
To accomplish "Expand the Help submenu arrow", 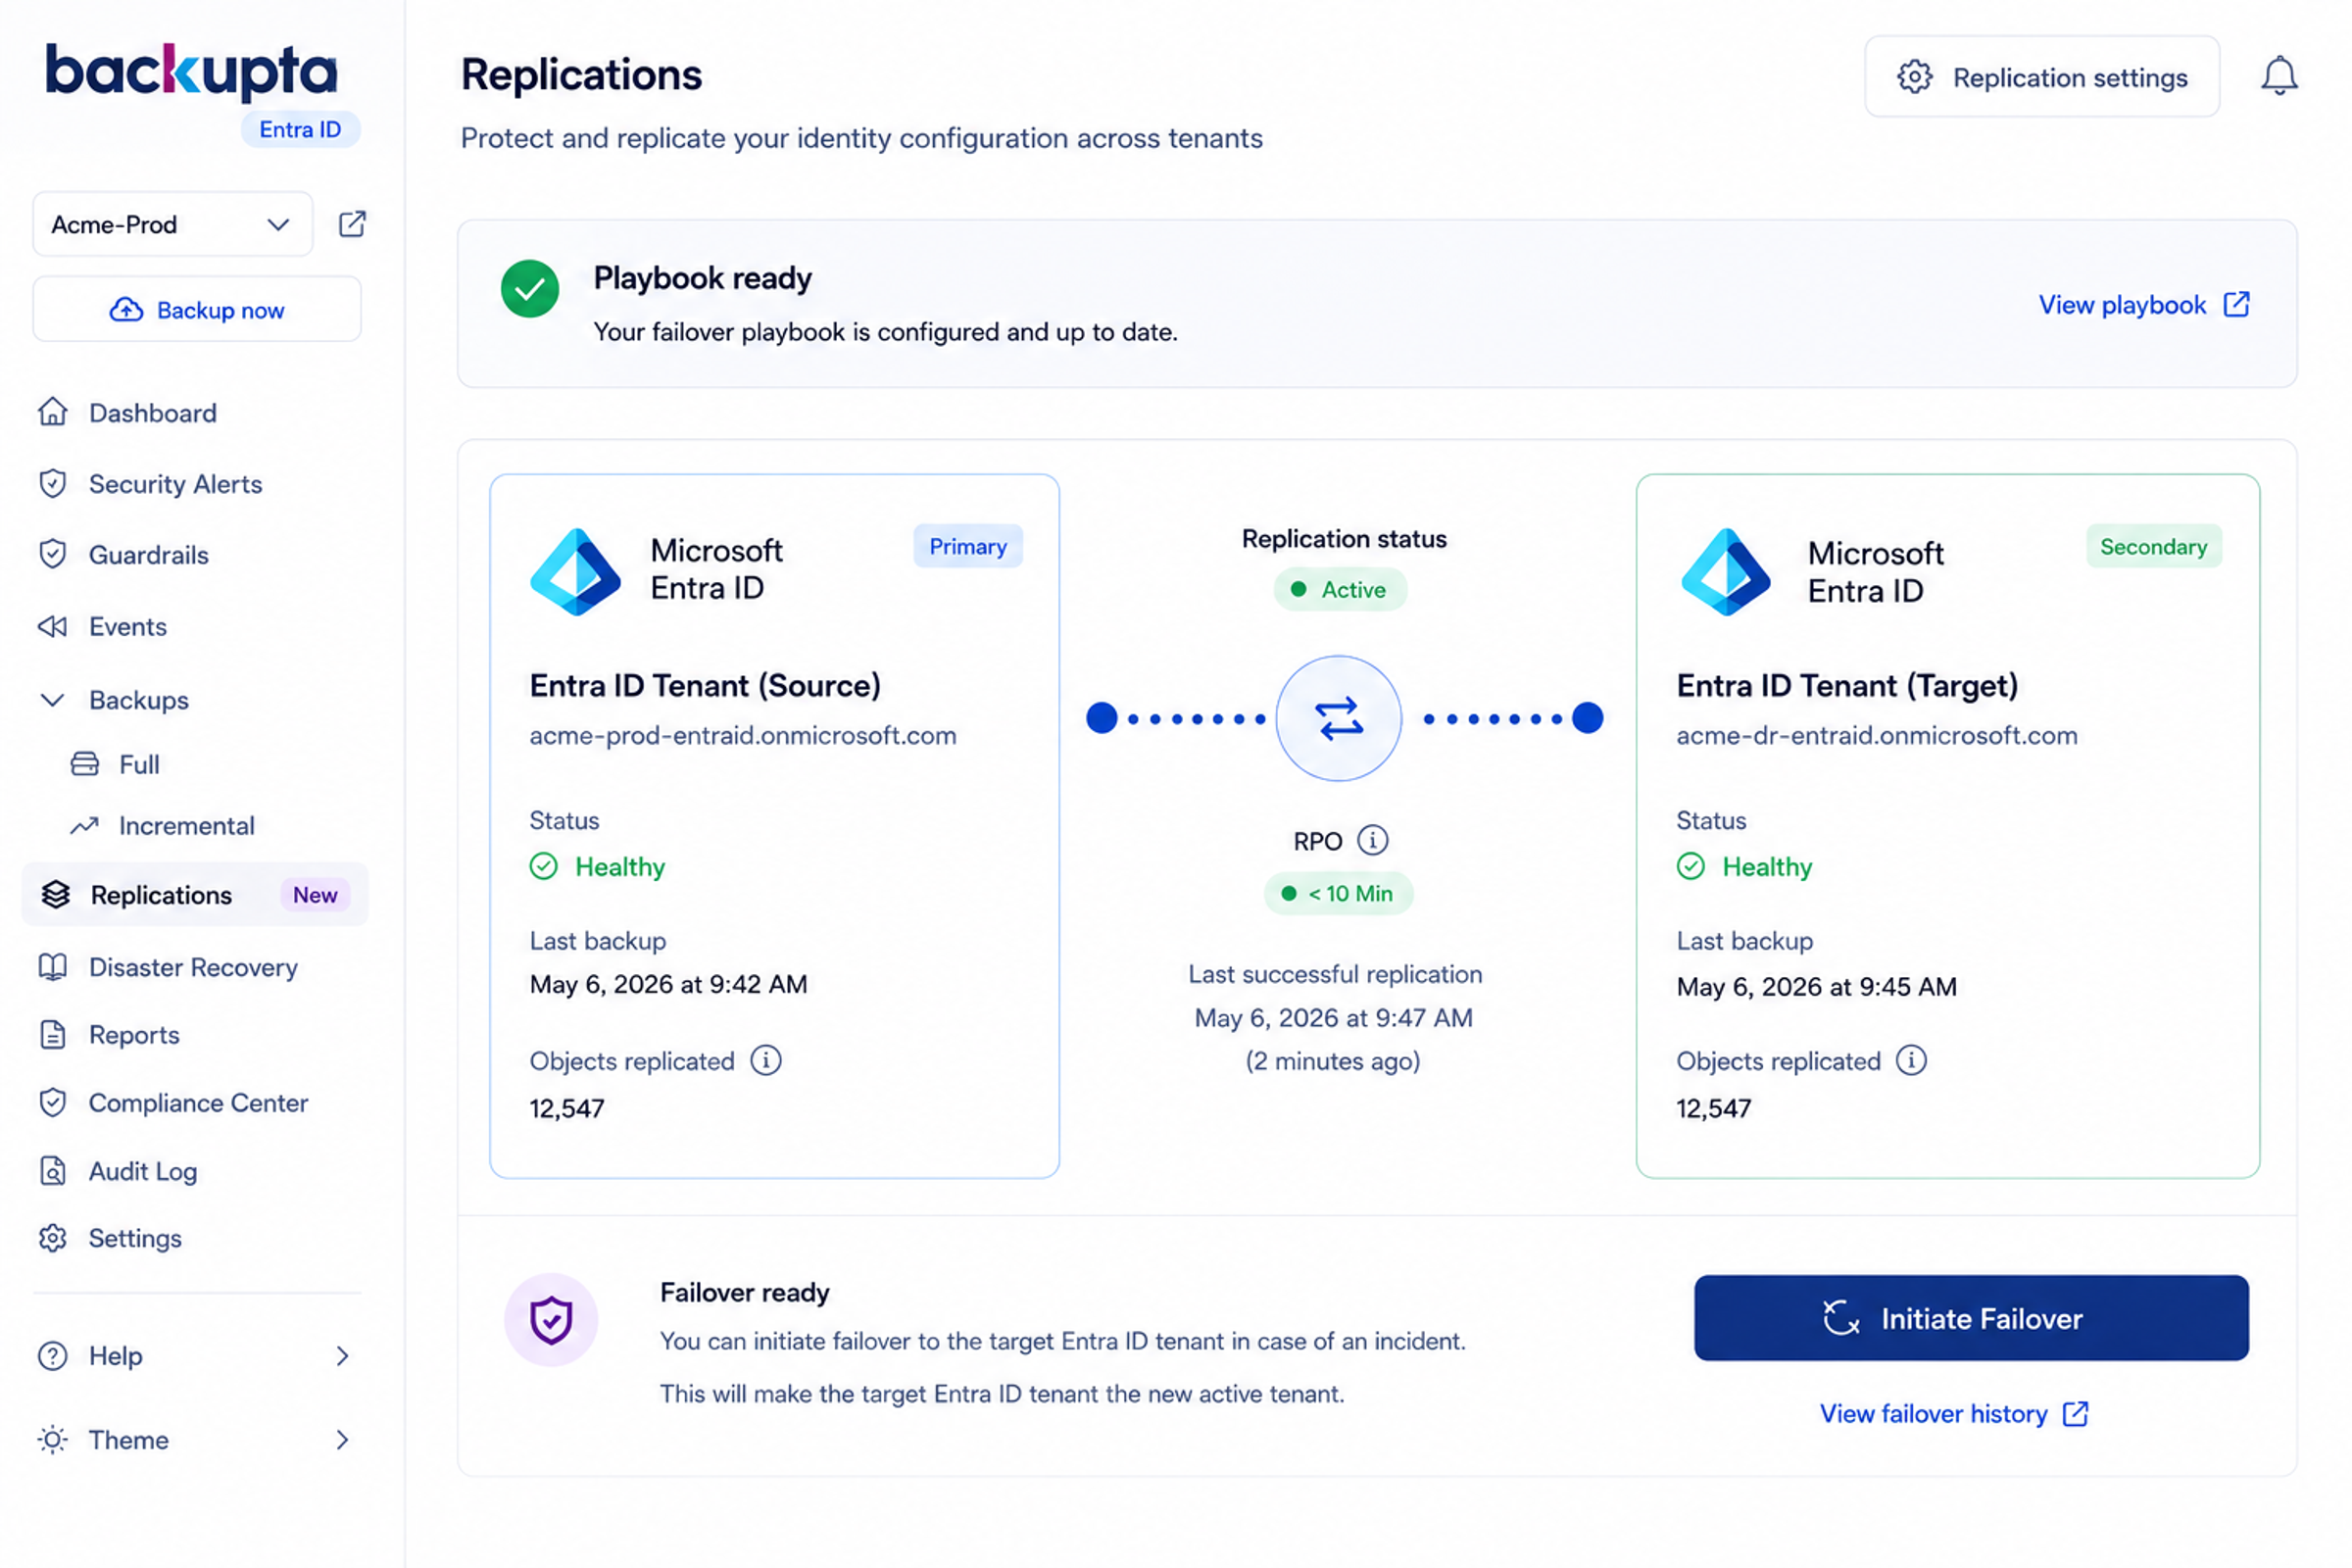I will coord(343,1356).
